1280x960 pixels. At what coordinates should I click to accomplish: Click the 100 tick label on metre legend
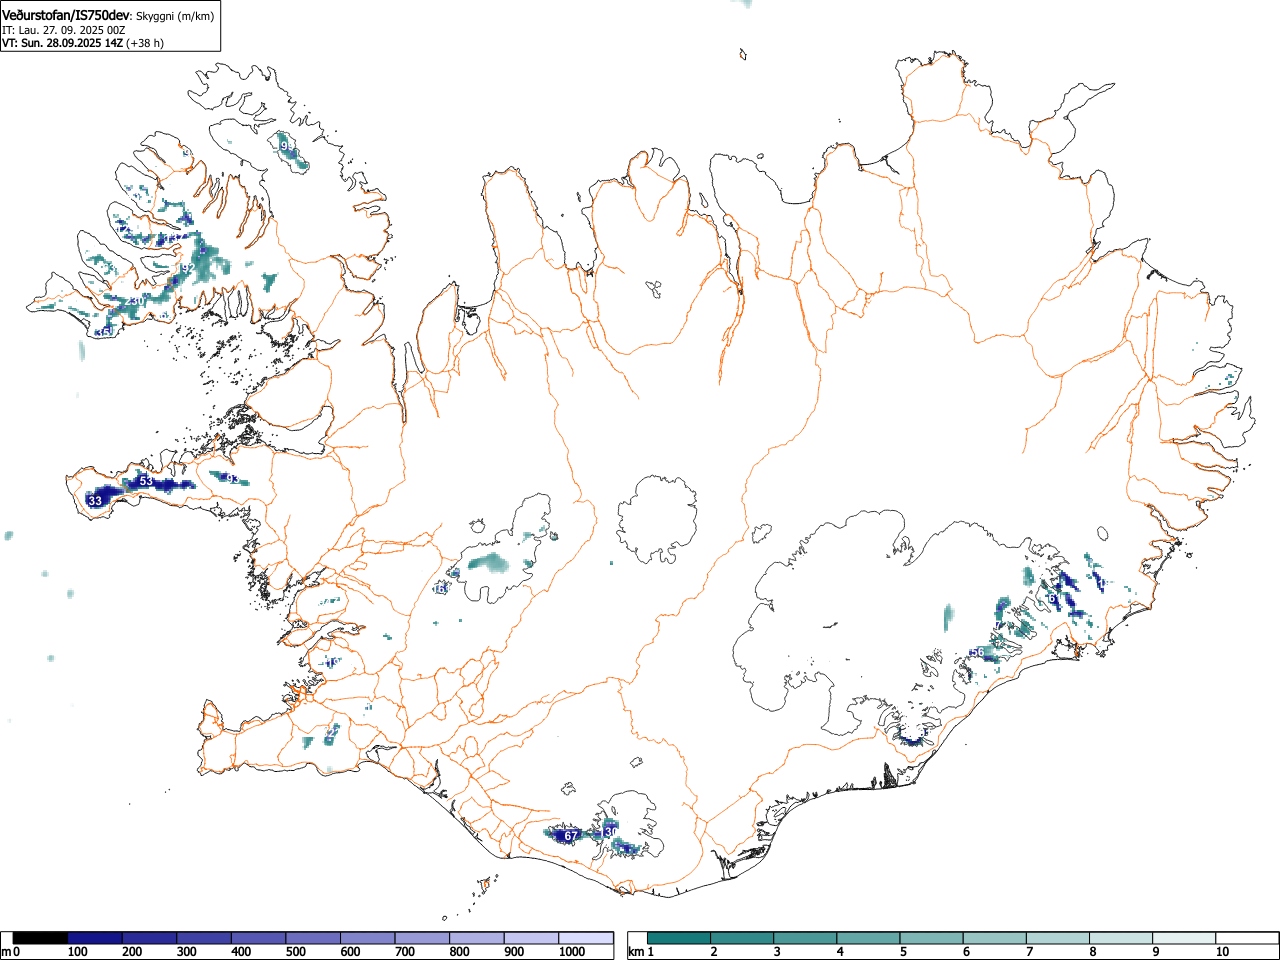(x=77, y=952)
